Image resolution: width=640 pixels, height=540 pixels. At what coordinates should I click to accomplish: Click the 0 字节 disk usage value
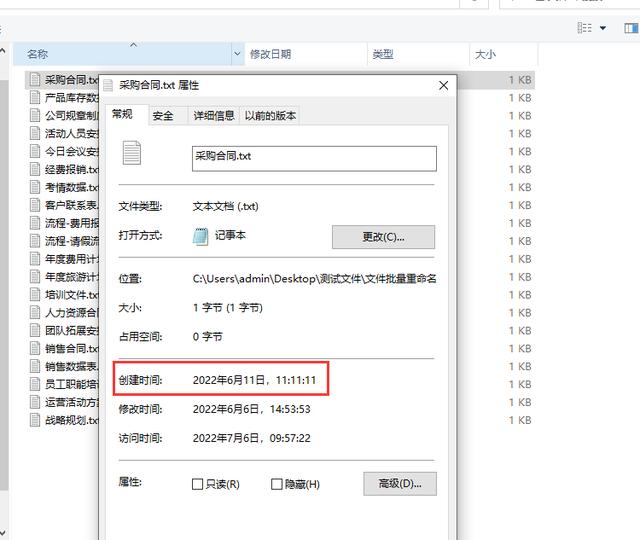click(x=208, y=337)
